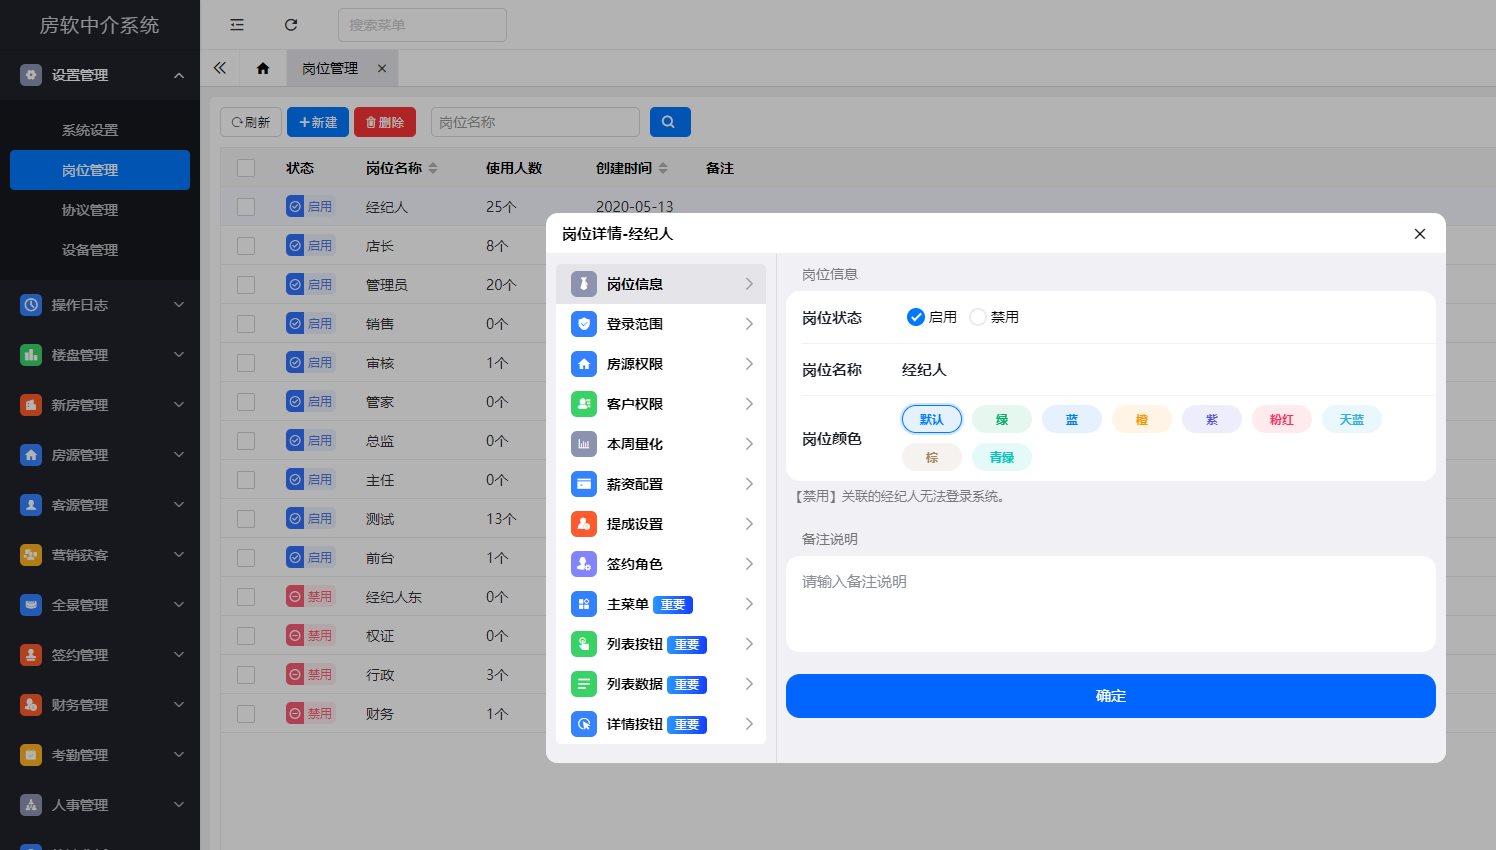
Task: Check the checkbox for 销售 row
Action: pyautogui.click(x=246, y=324)
